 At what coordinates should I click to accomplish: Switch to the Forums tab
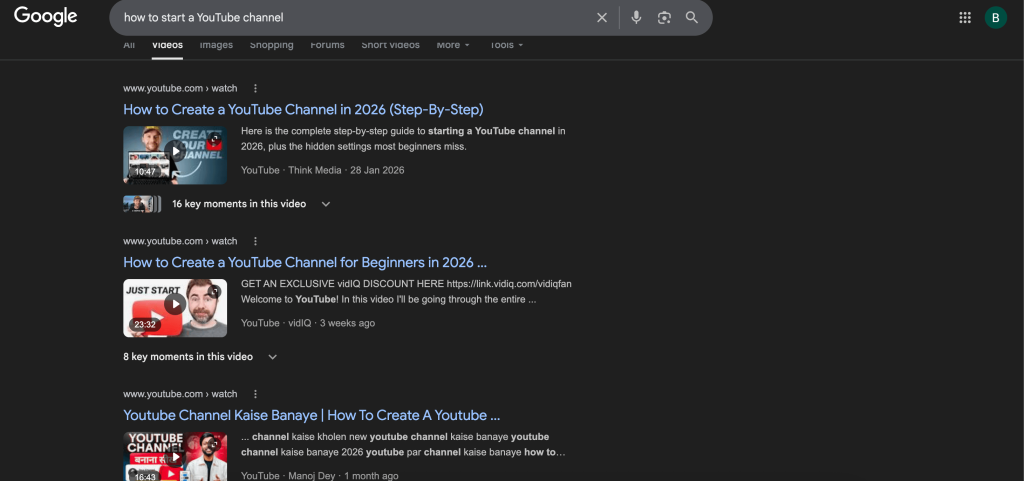click(327, 45)
